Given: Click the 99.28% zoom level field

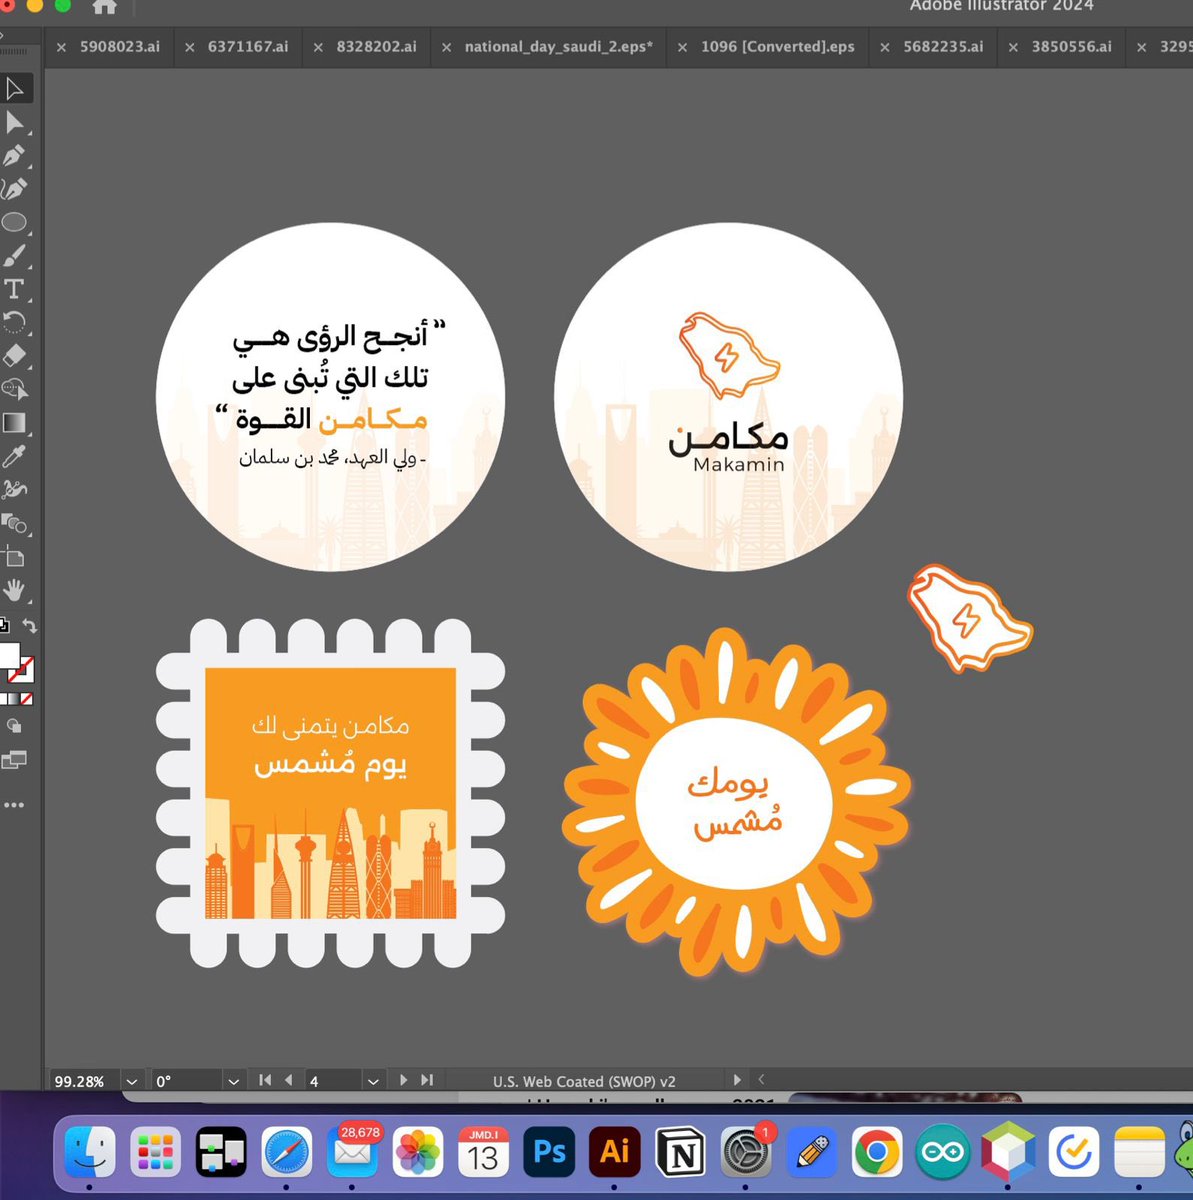Looking at the screenshot, I should coord(83,1081).
